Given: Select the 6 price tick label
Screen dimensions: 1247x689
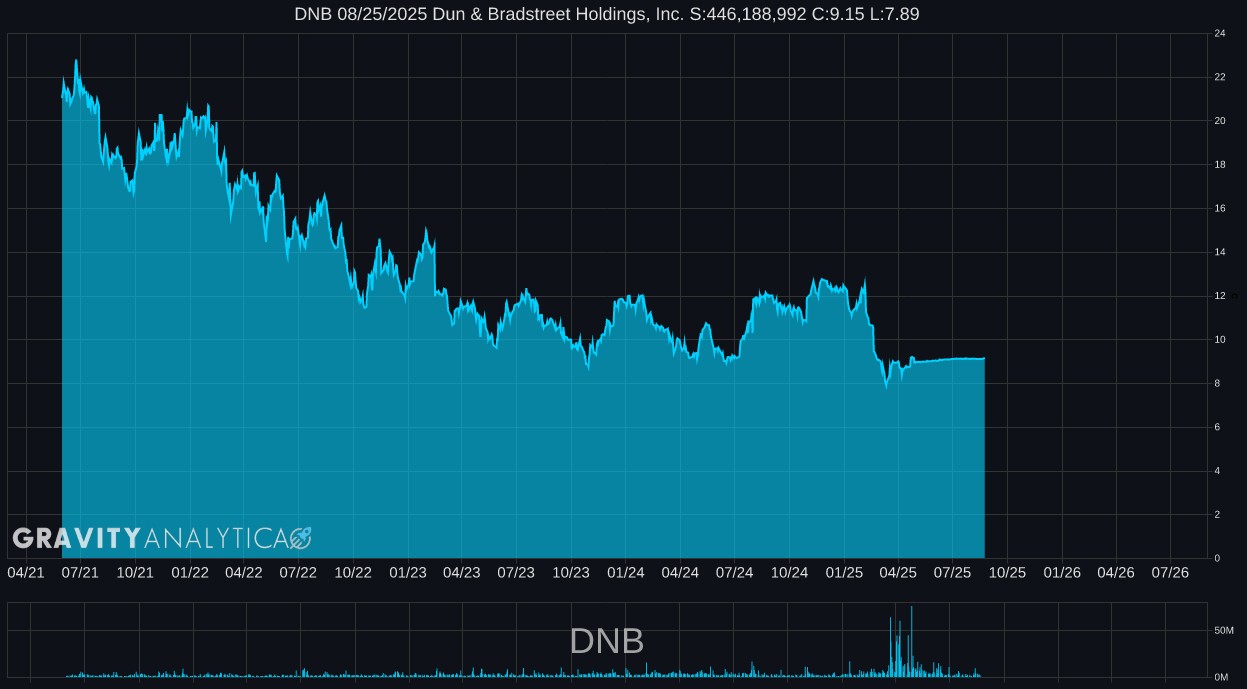Looking at the screenshot, I should 1217,427.
